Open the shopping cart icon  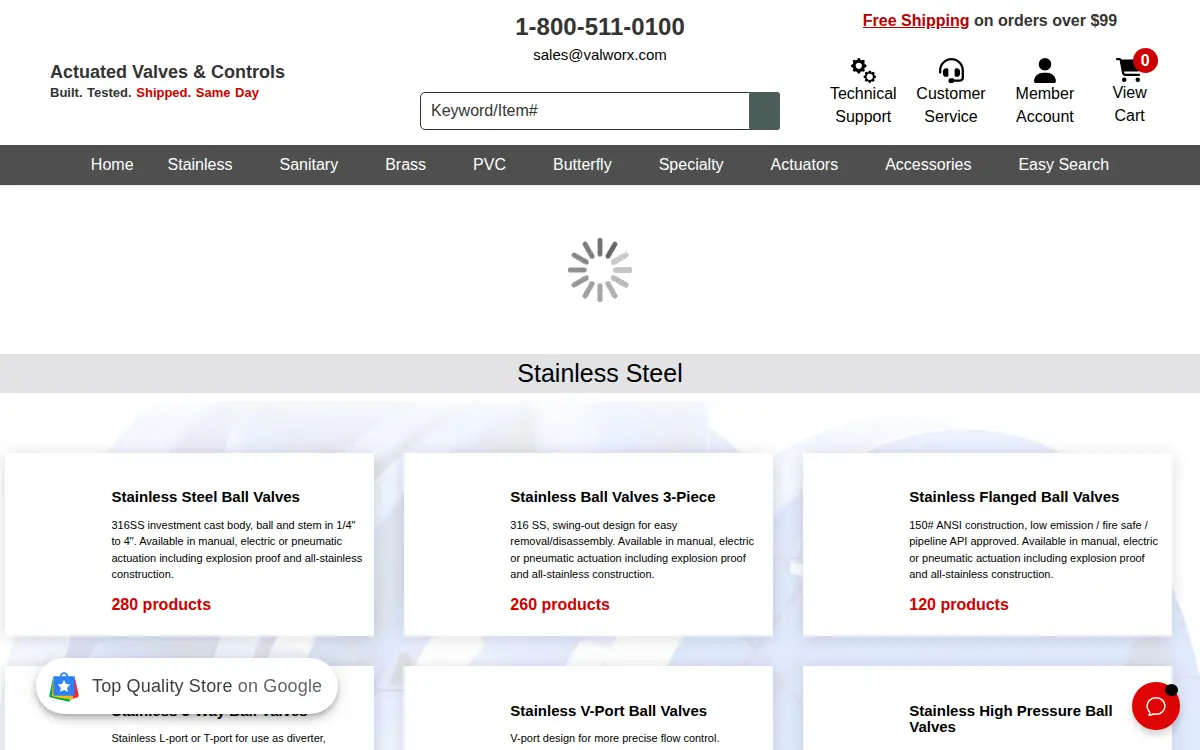(1129, 70)
